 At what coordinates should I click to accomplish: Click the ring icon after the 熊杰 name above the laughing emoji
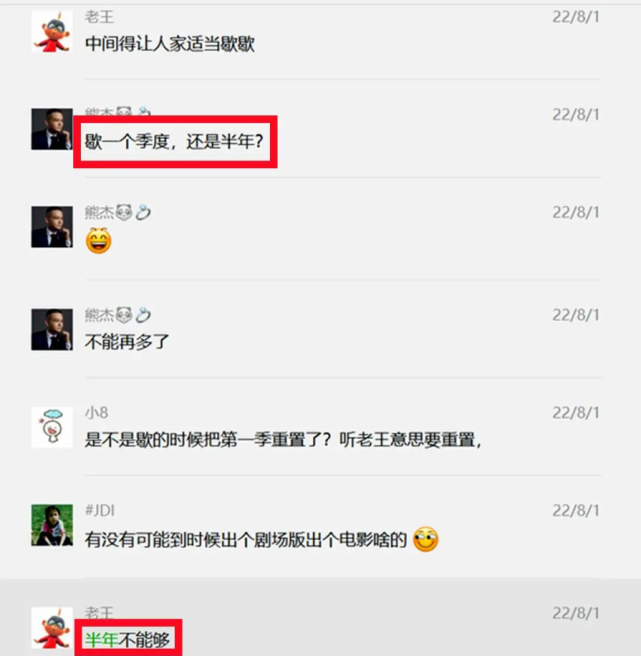pyautogui.click(x=143, y=213)
